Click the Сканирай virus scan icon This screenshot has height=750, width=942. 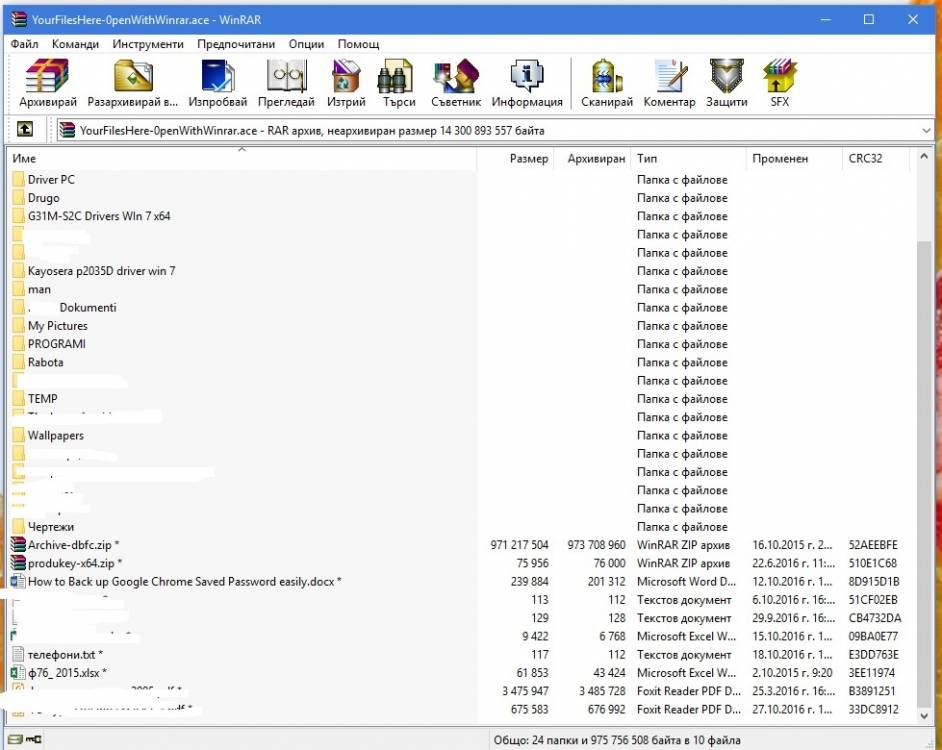click(x=607, y=76)
